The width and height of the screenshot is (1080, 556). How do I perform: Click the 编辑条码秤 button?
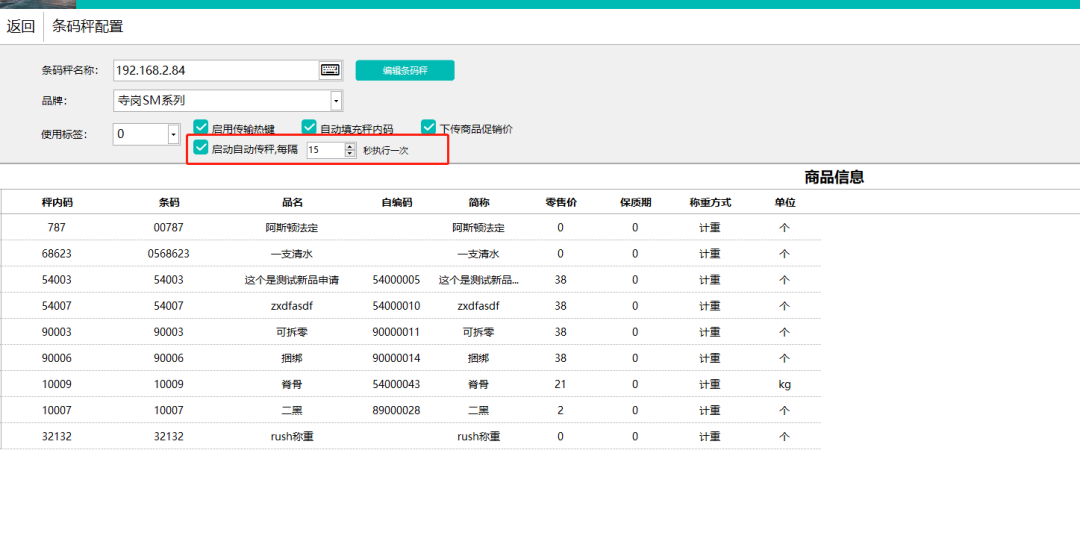click(405, 70)
